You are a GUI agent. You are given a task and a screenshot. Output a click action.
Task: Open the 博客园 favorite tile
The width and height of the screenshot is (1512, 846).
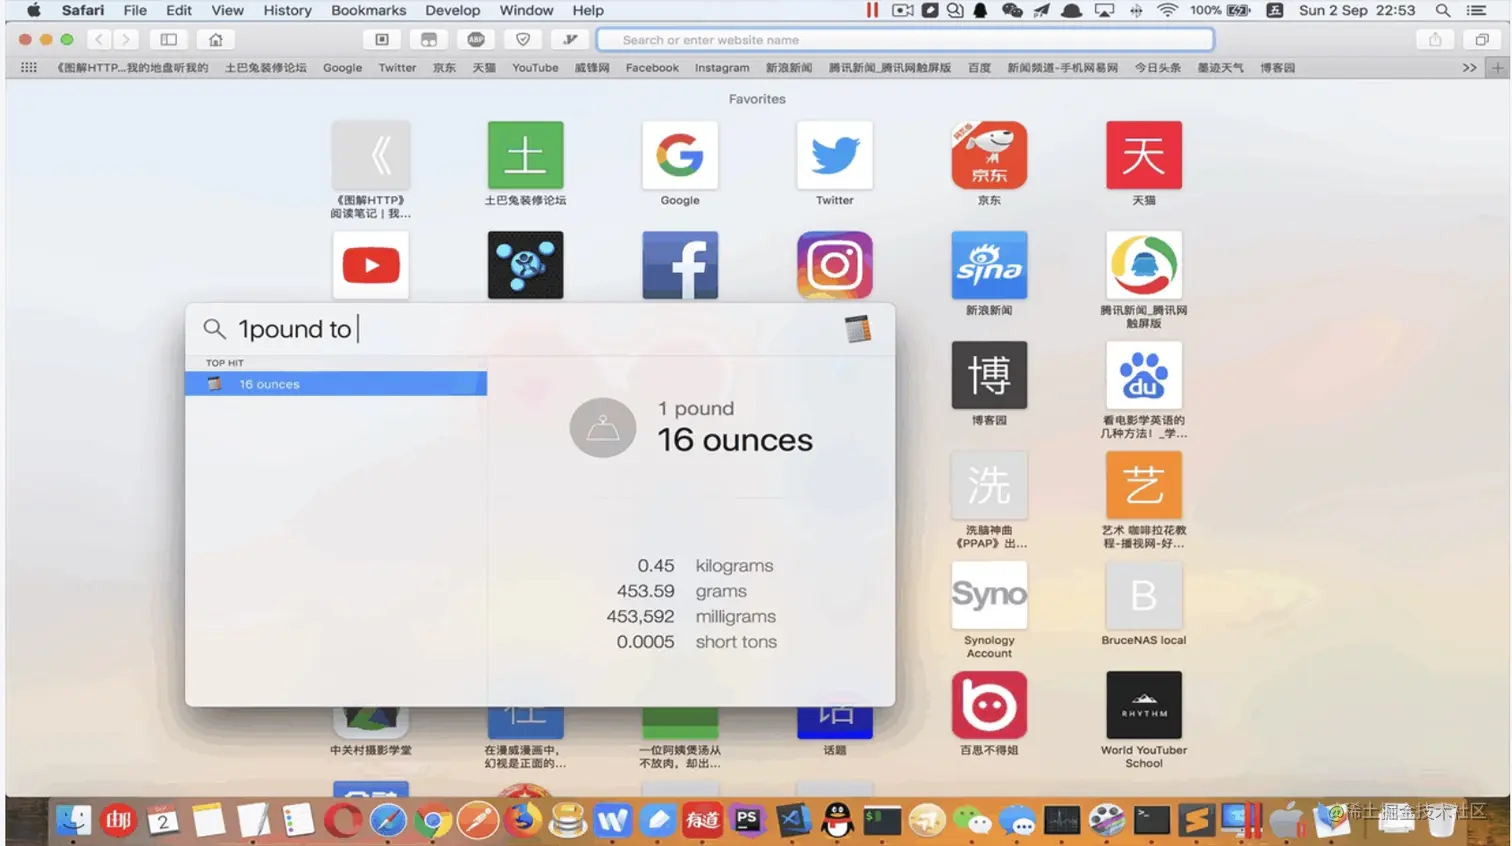[x=989, y=375]
